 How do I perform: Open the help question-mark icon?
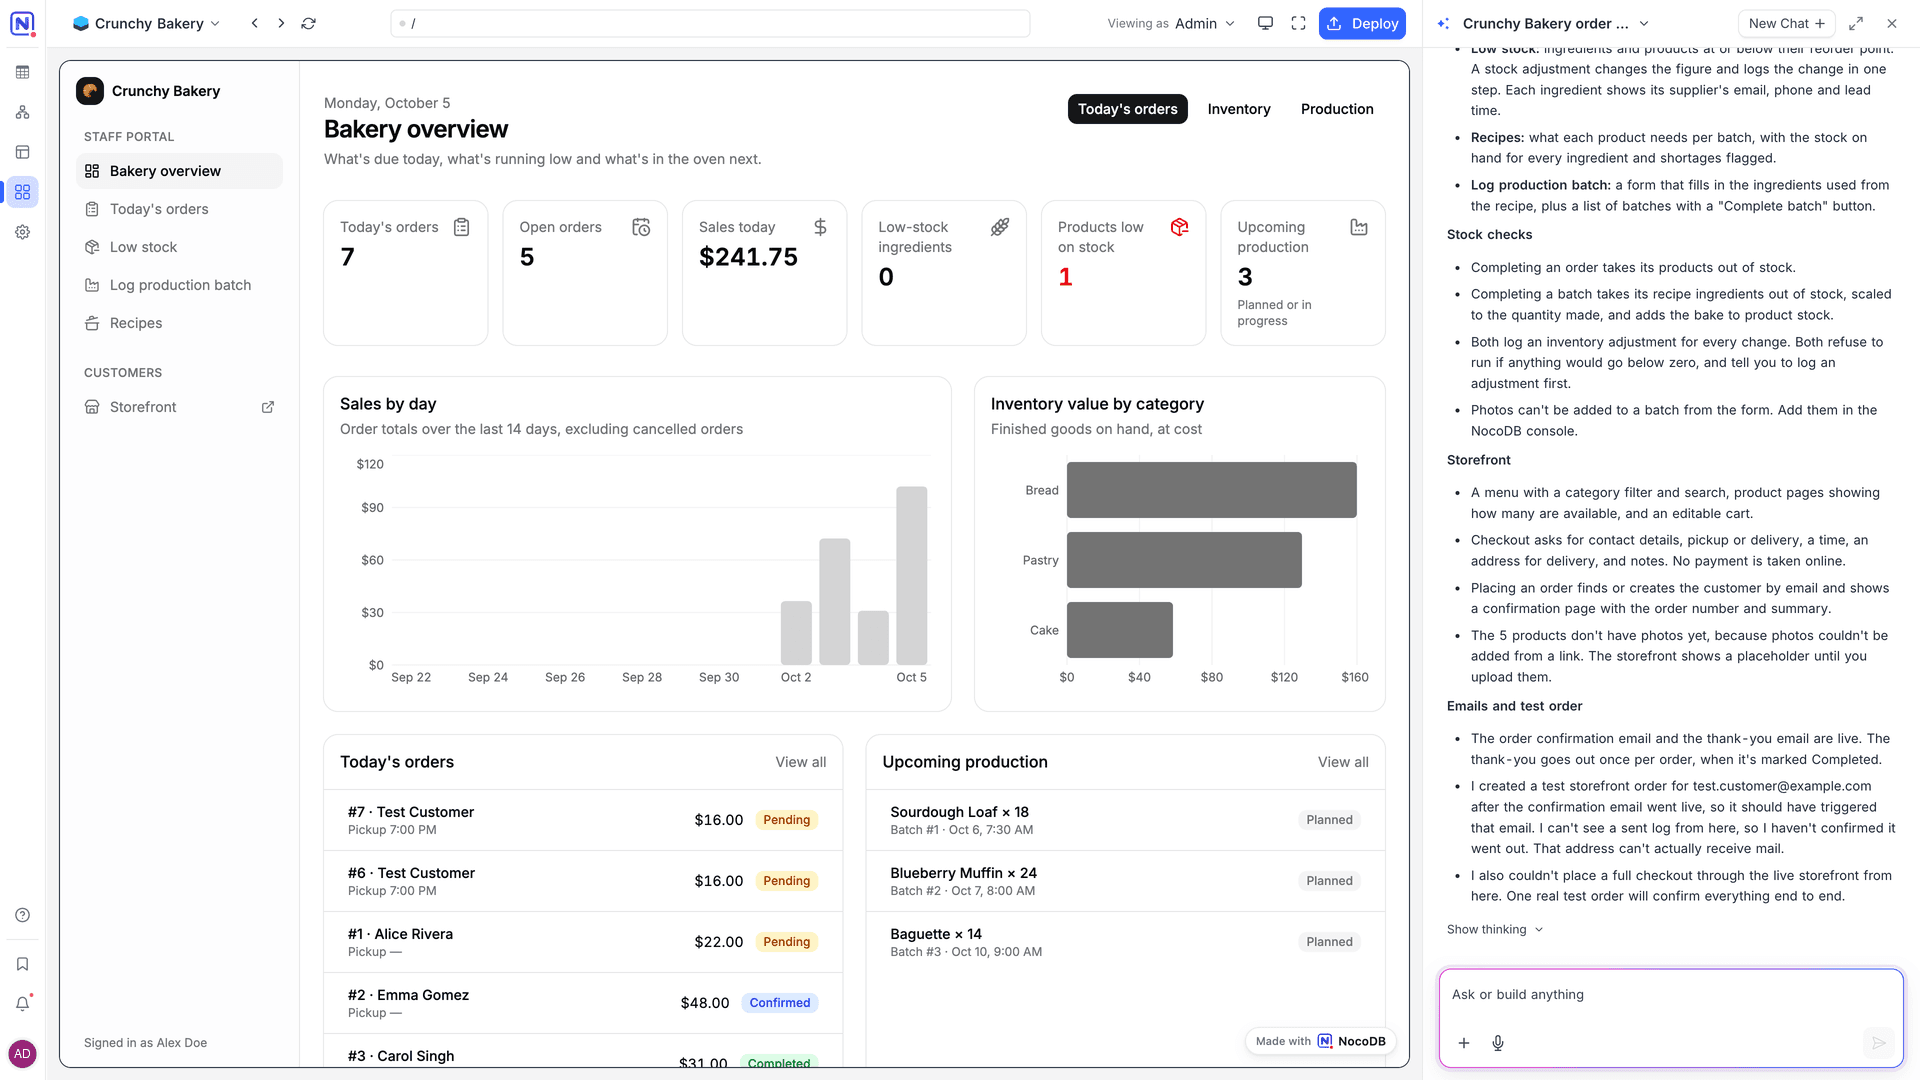pyautogui.click(x=22, y=915)
